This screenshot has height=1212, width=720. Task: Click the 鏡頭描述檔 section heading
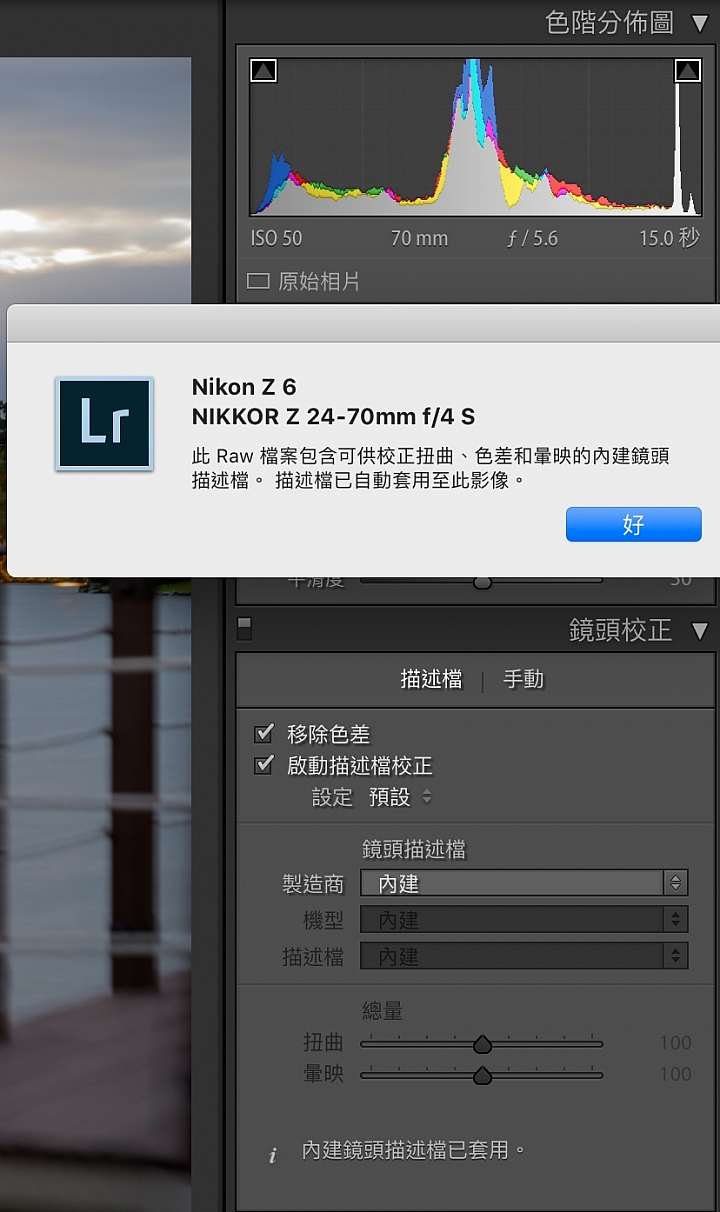[414, 850]
